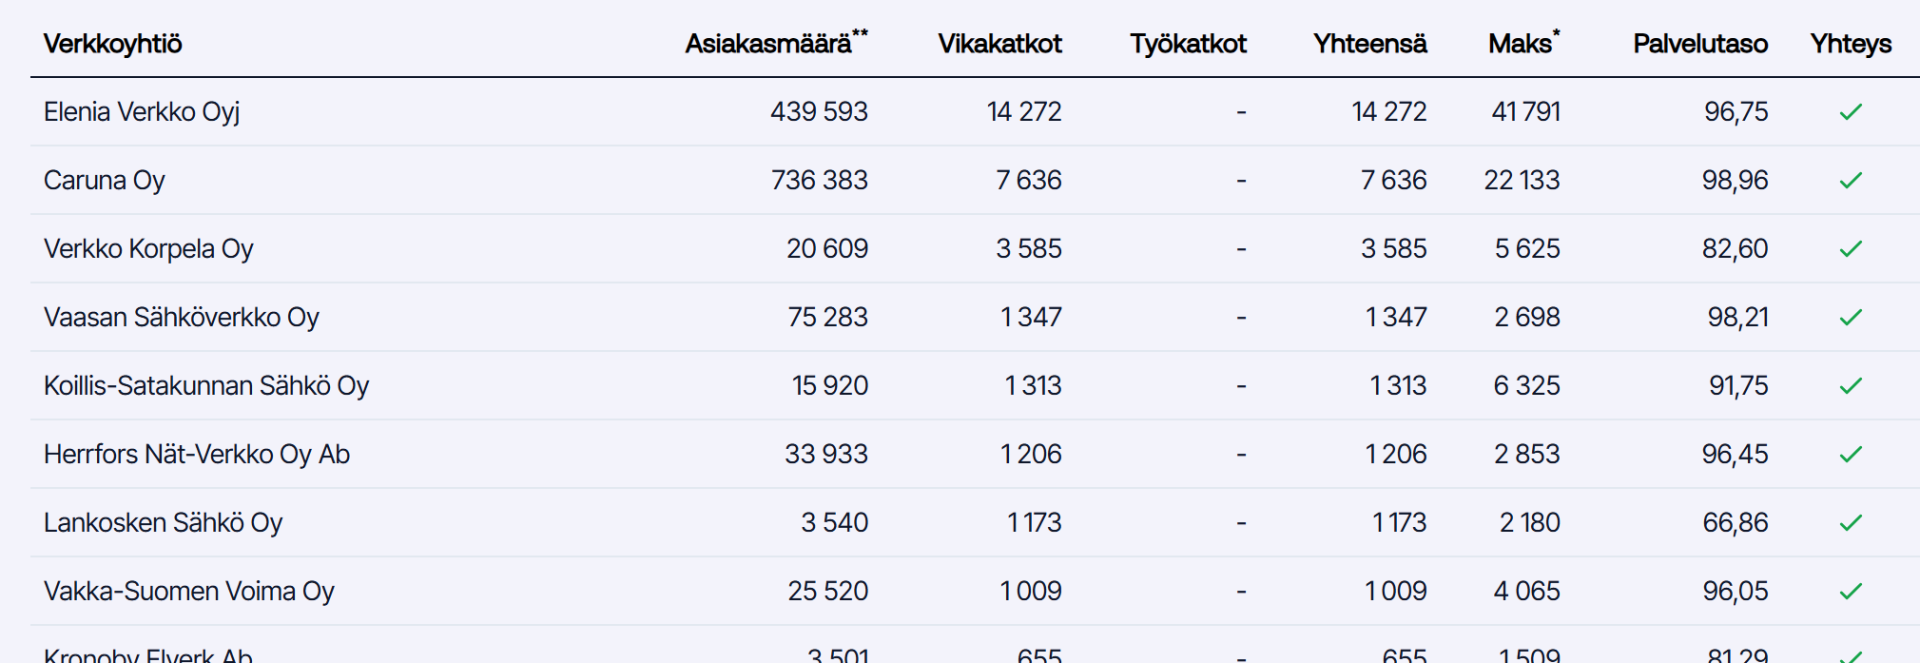The height and width of the screenshot is (663, 1920).
Task: Click the Maks column header
Action: tap(1524, 43)
